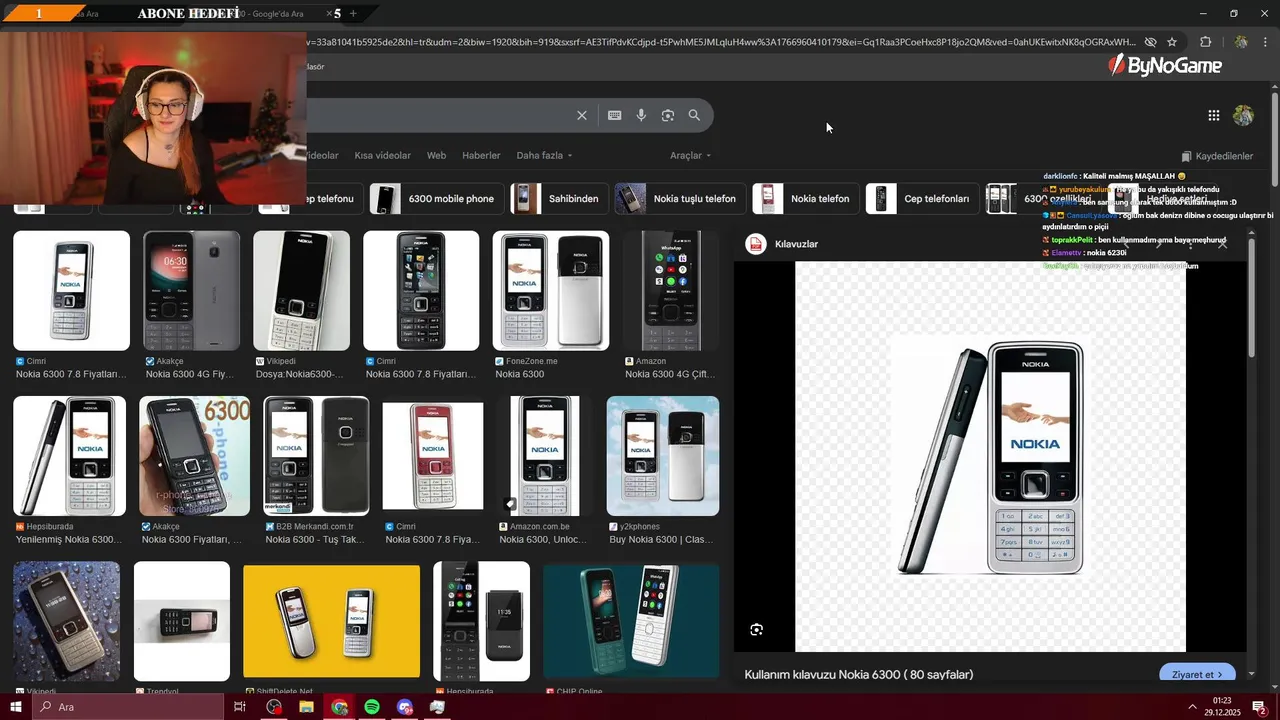Click the page vertical scrollbar
The image size is (1280, 720).
tap(1275, 140)
